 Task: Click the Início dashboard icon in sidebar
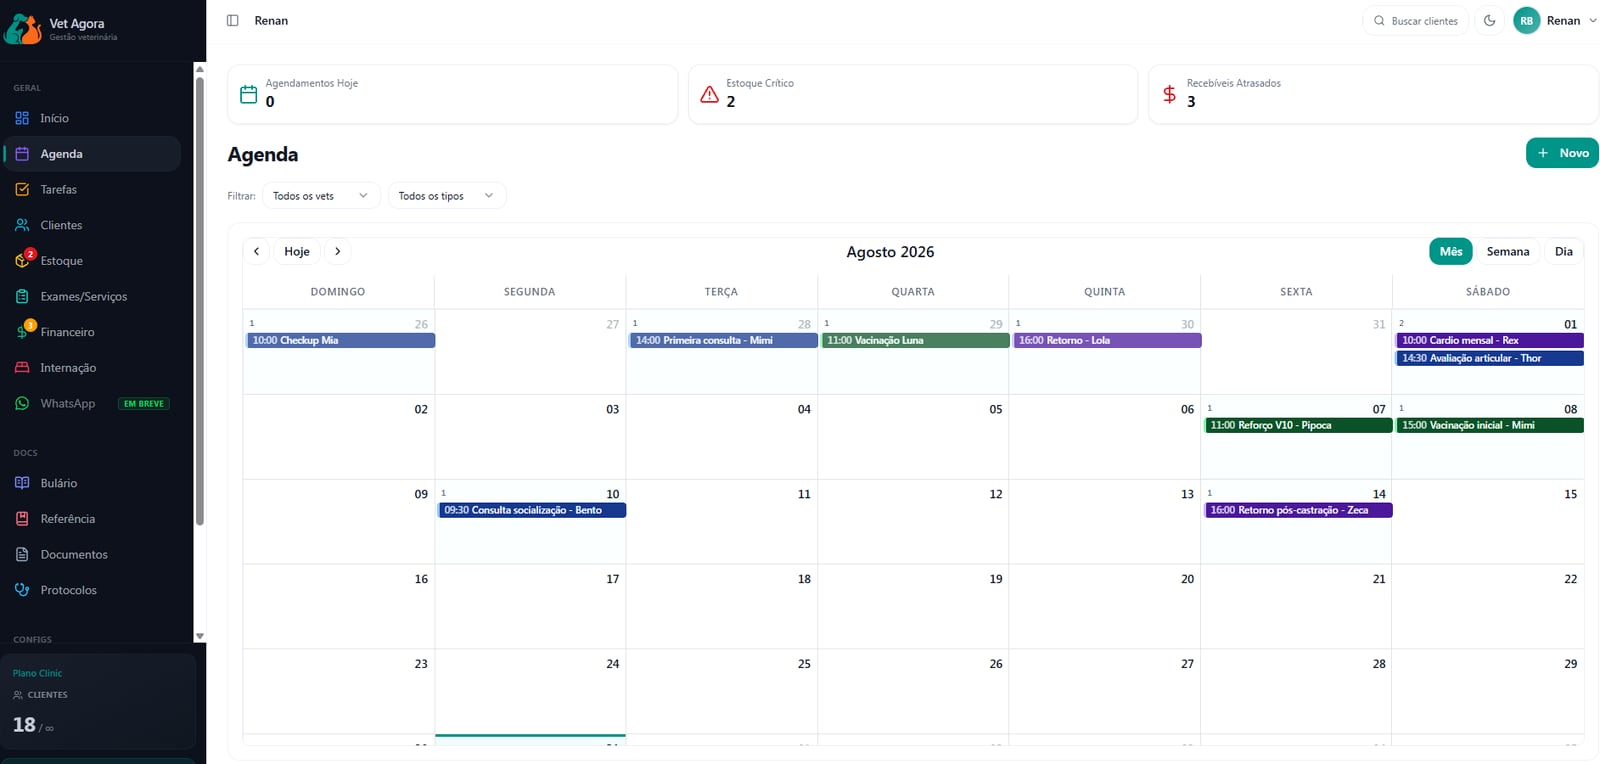coord(22,118)
